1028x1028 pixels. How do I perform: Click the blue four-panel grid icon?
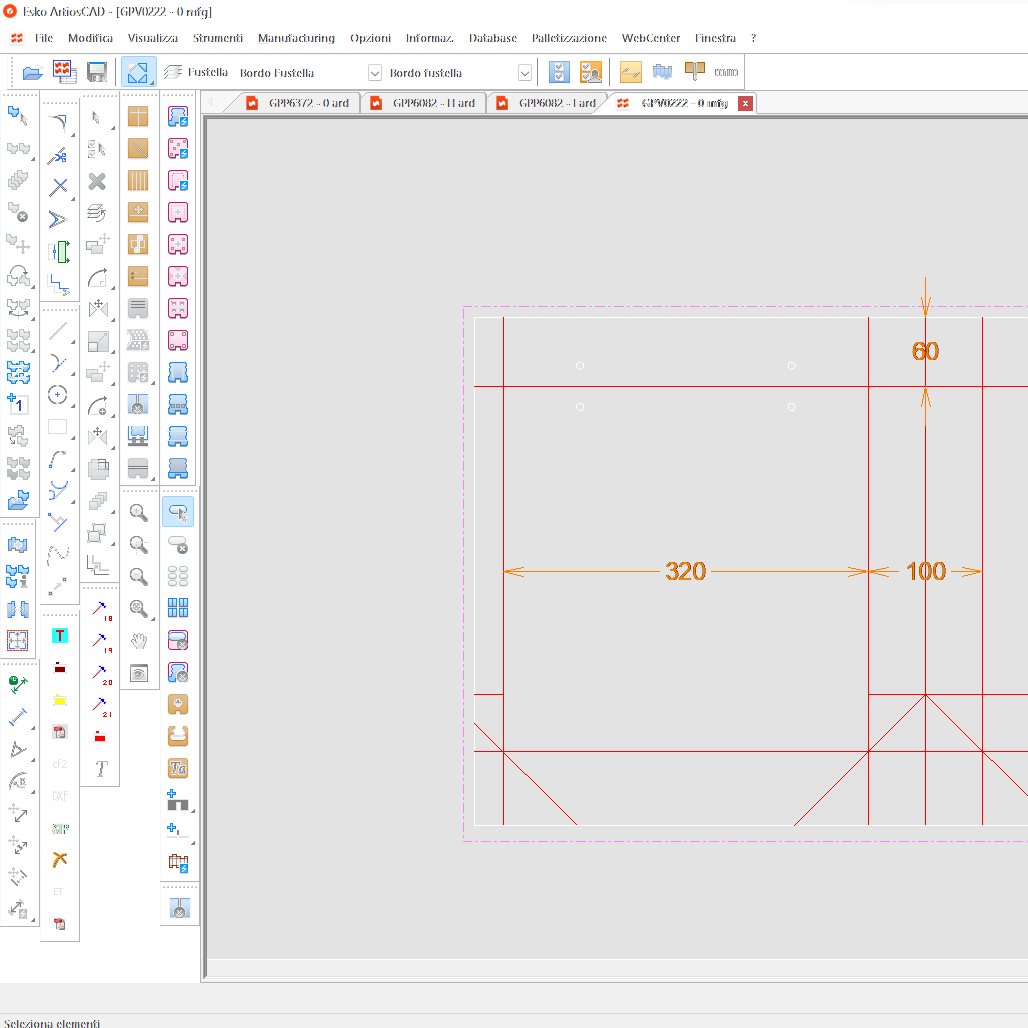coord(178,608)
